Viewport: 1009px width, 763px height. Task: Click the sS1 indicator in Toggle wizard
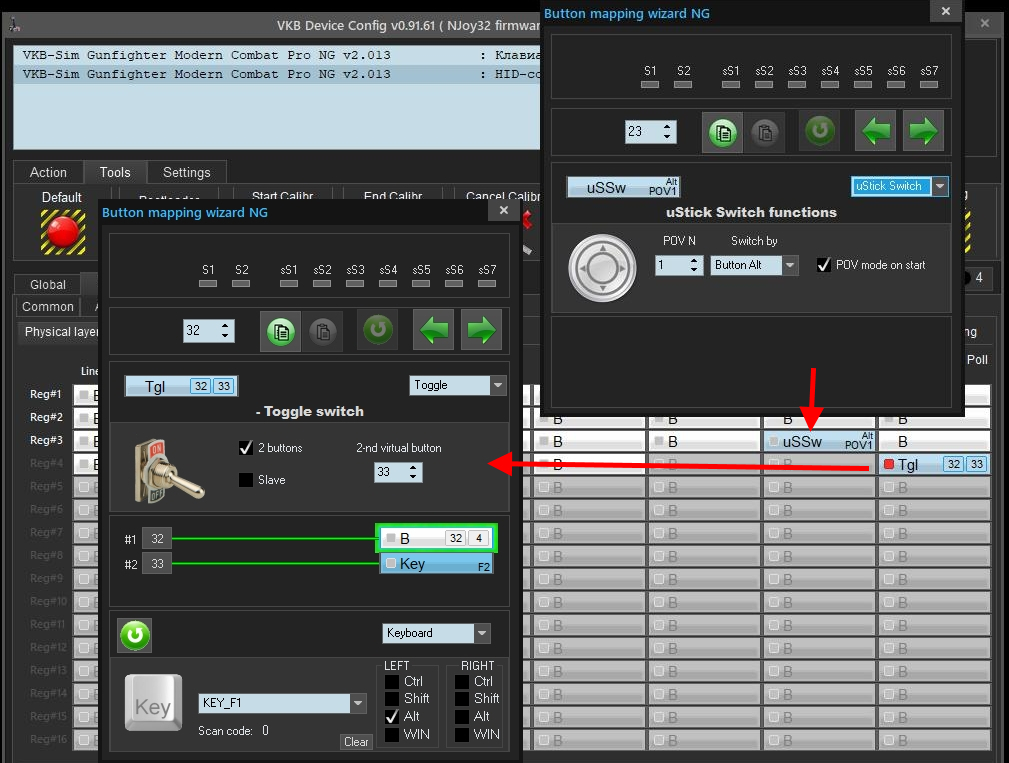click(x=289, y=283)
